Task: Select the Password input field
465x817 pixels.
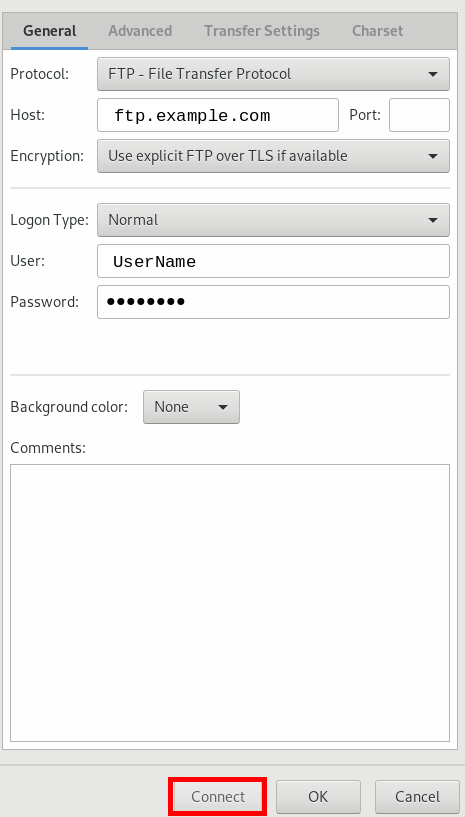Action: click(x=273, y=302)
